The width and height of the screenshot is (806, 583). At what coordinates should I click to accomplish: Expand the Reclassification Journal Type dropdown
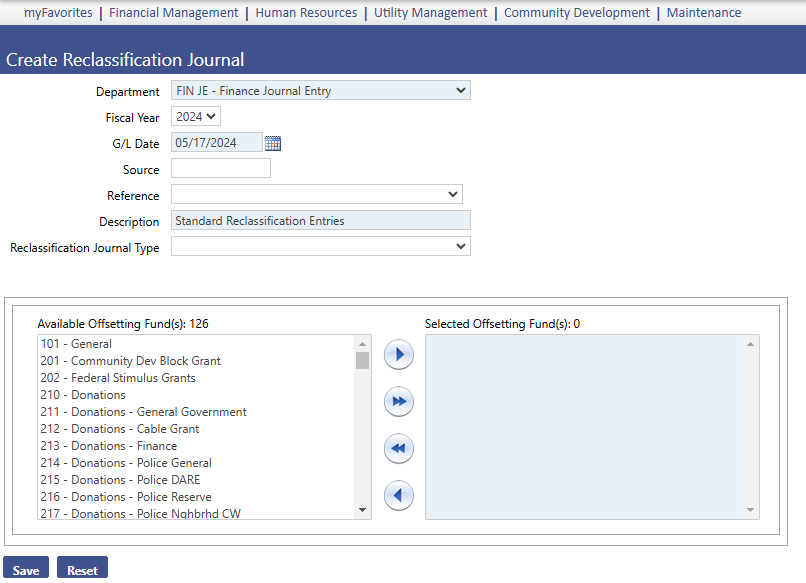[x=321, y=246]
